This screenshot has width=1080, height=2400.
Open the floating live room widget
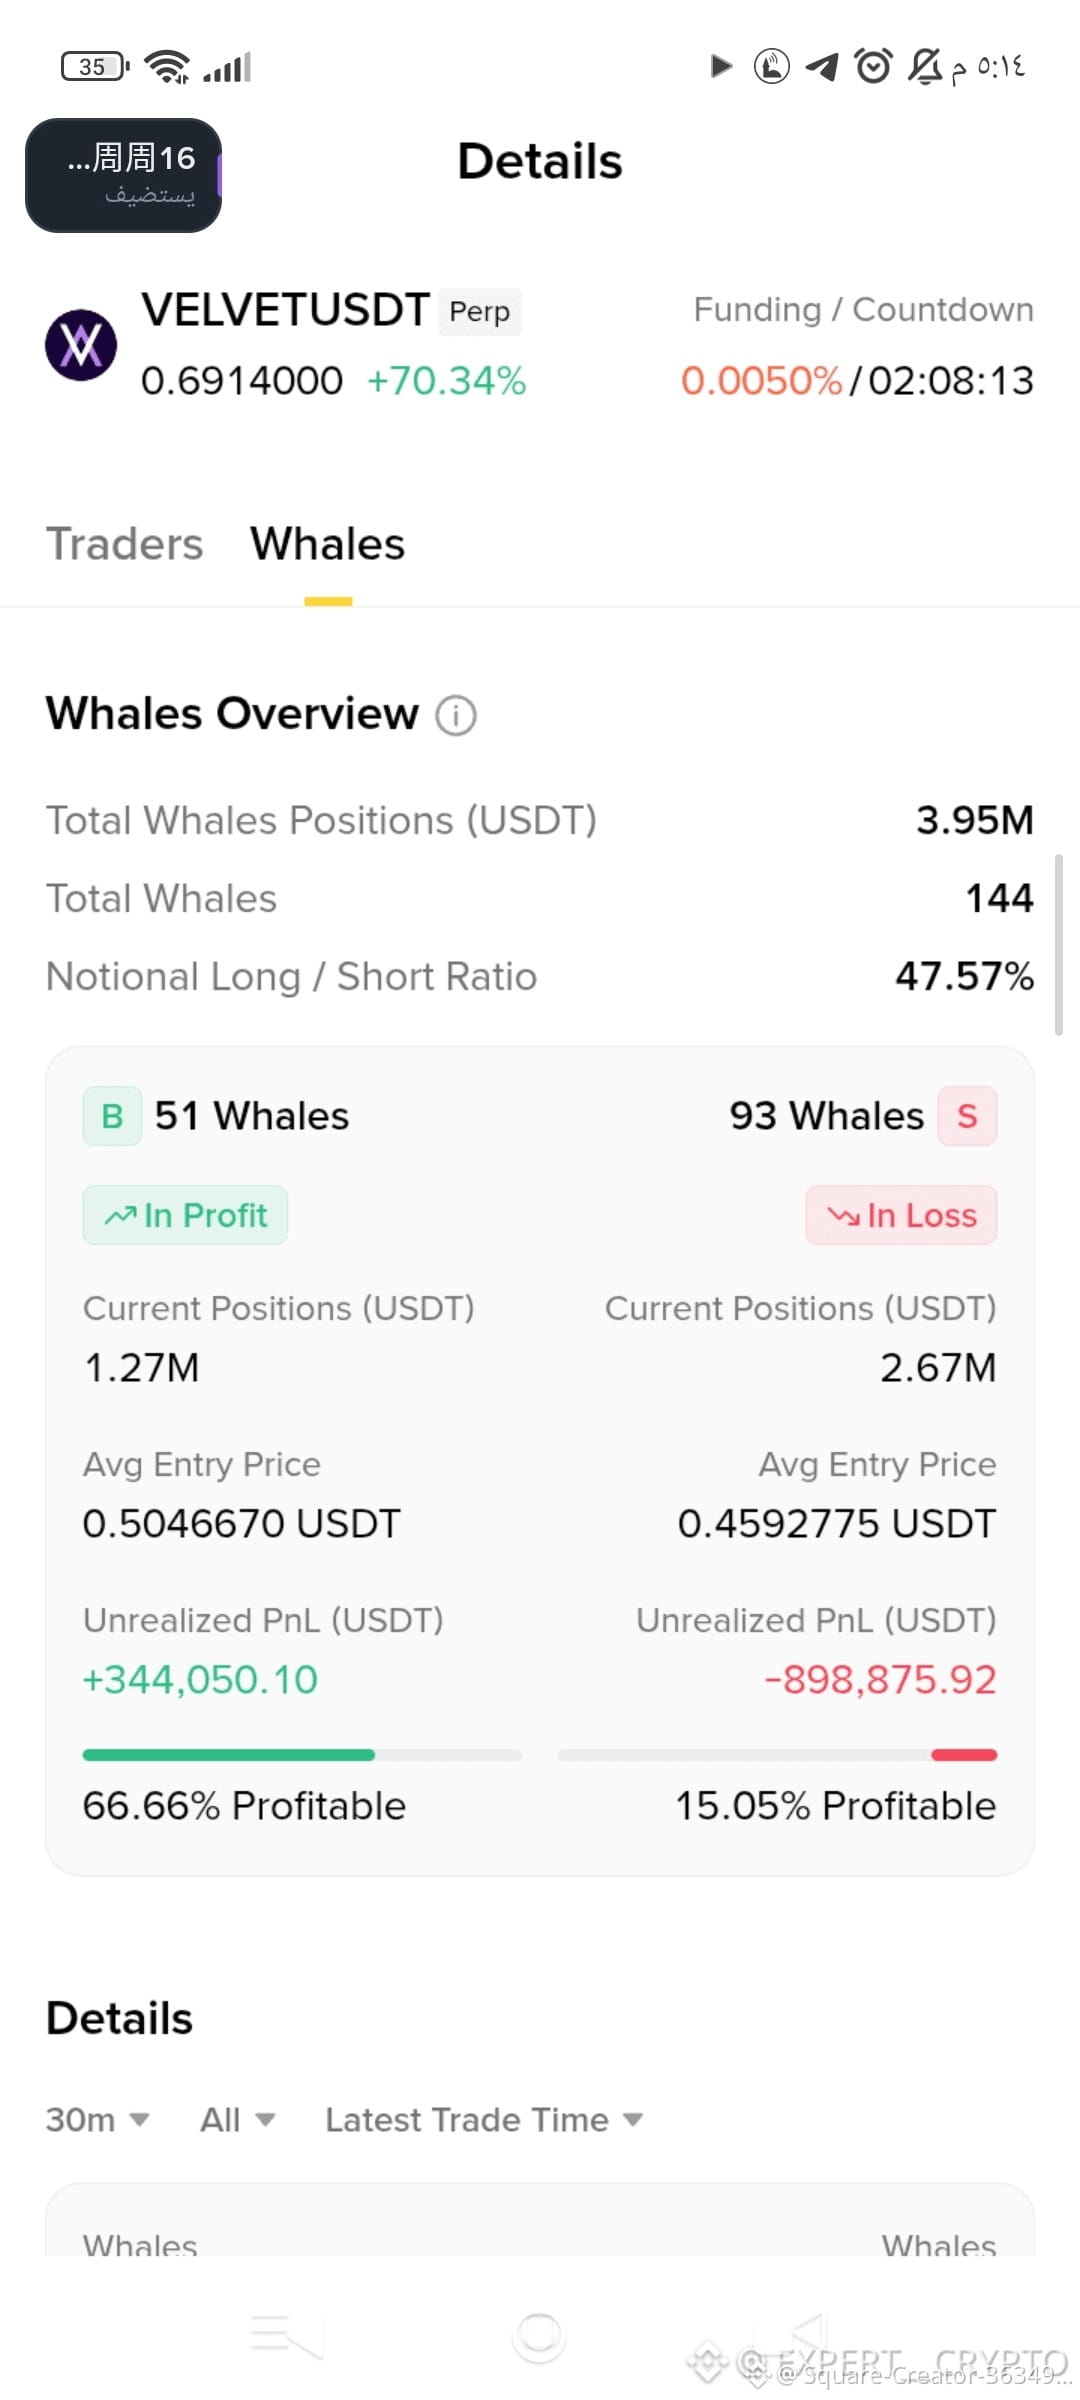123,175
